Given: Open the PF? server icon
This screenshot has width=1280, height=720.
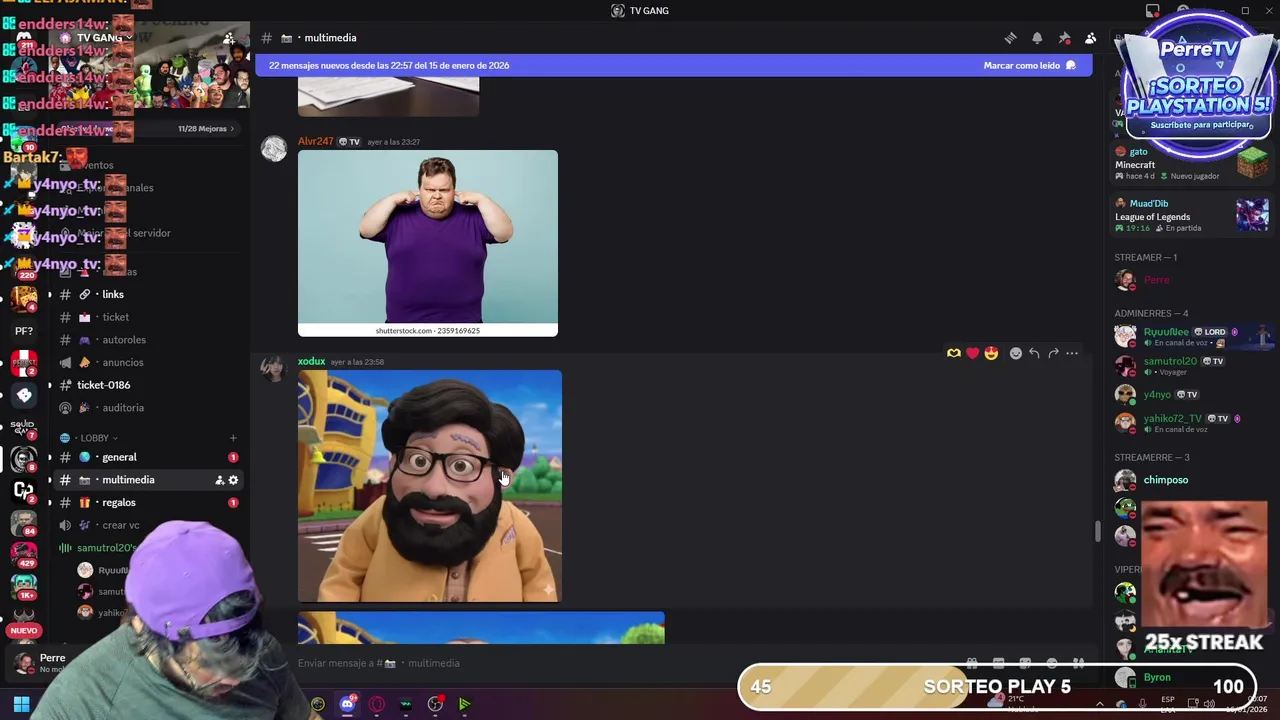Looking at the screenshot, I should coord(24,331).
